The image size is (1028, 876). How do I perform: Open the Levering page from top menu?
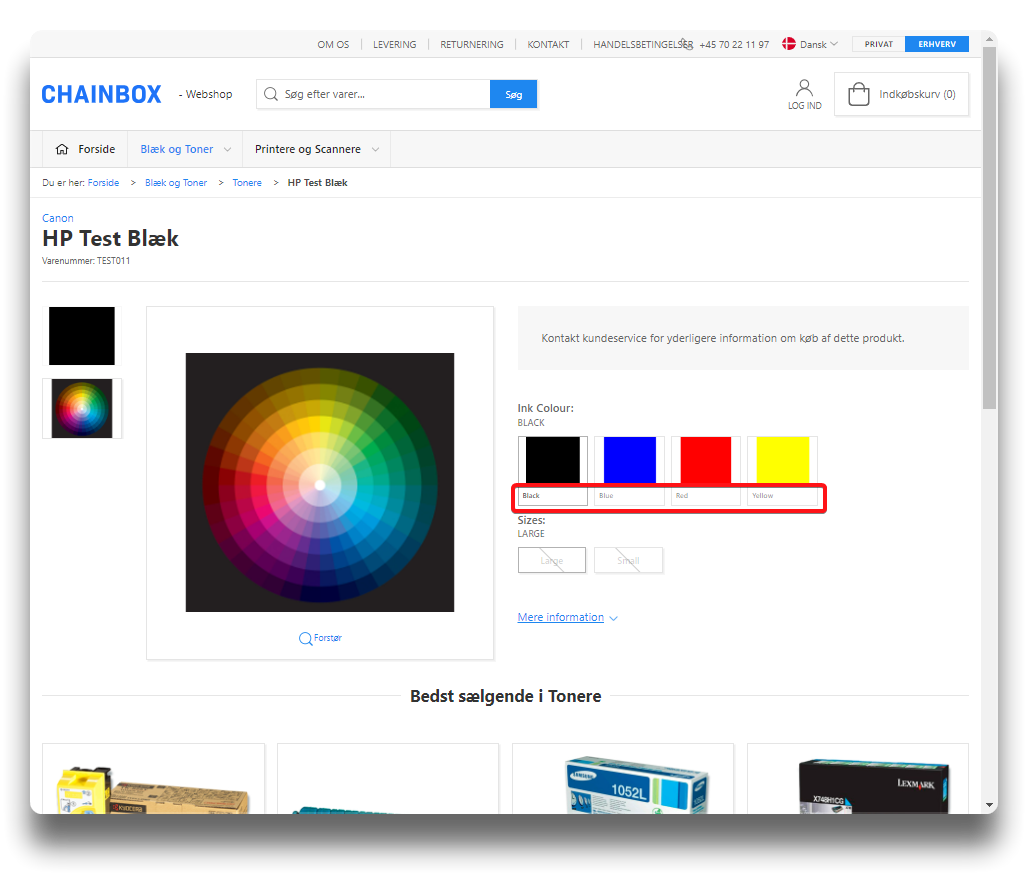pyautogui.click(x=395, y=44)
